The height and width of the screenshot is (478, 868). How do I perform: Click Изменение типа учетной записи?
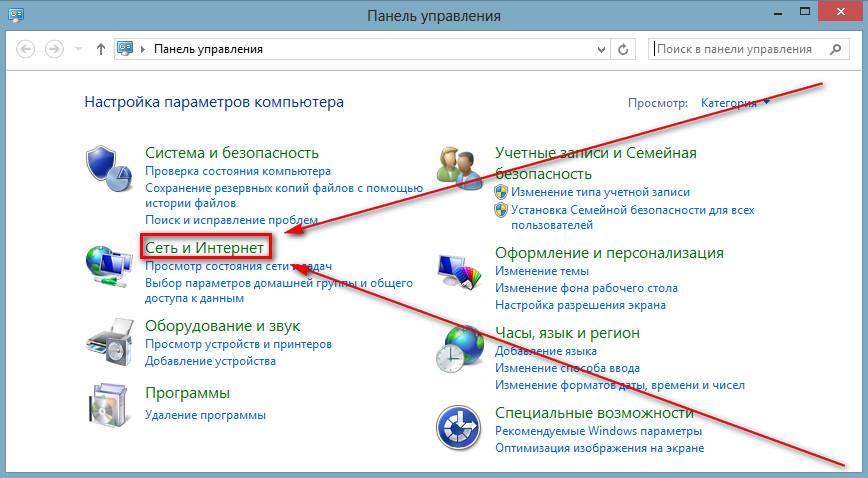pyautogui.click(x=601, y=192)
